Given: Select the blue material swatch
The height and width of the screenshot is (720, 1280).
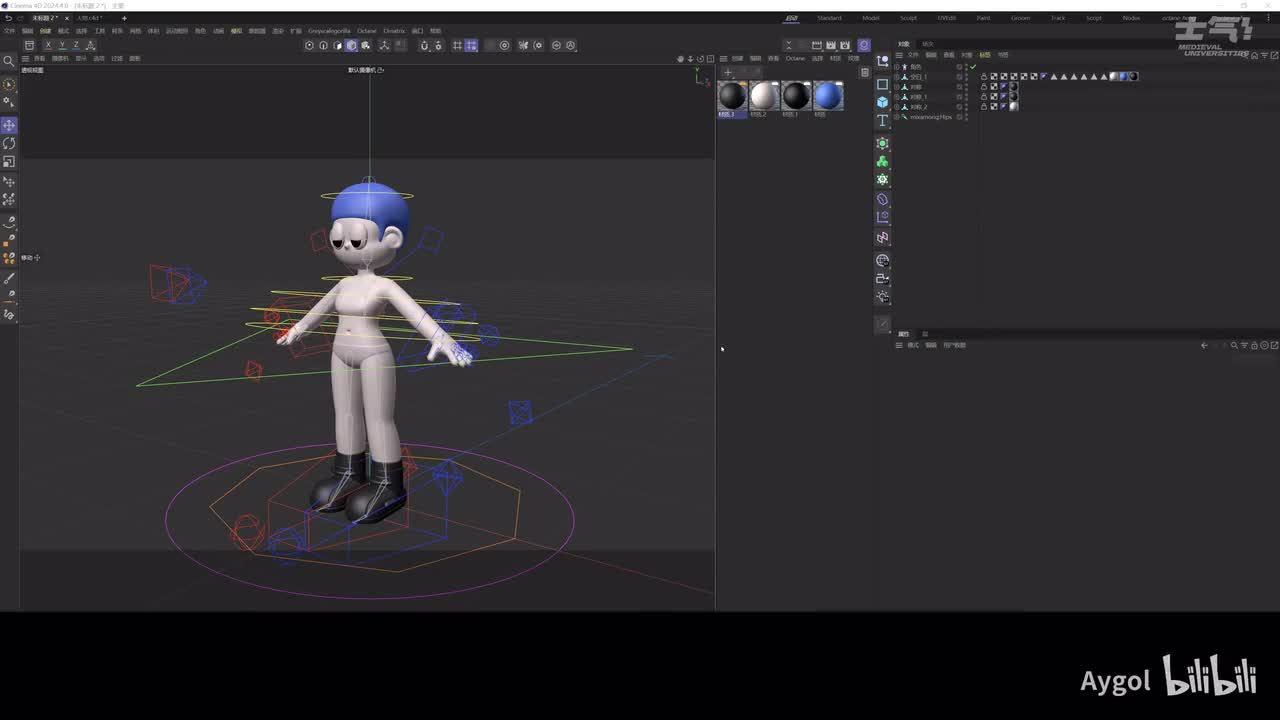Looking at the screenshot, I should pos(827,96).
